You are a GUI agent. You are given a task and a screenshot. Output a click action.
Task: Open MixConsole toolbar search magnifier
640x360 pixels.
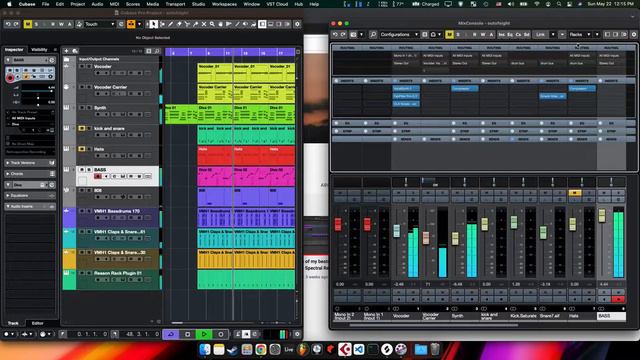tap(373, 35)
